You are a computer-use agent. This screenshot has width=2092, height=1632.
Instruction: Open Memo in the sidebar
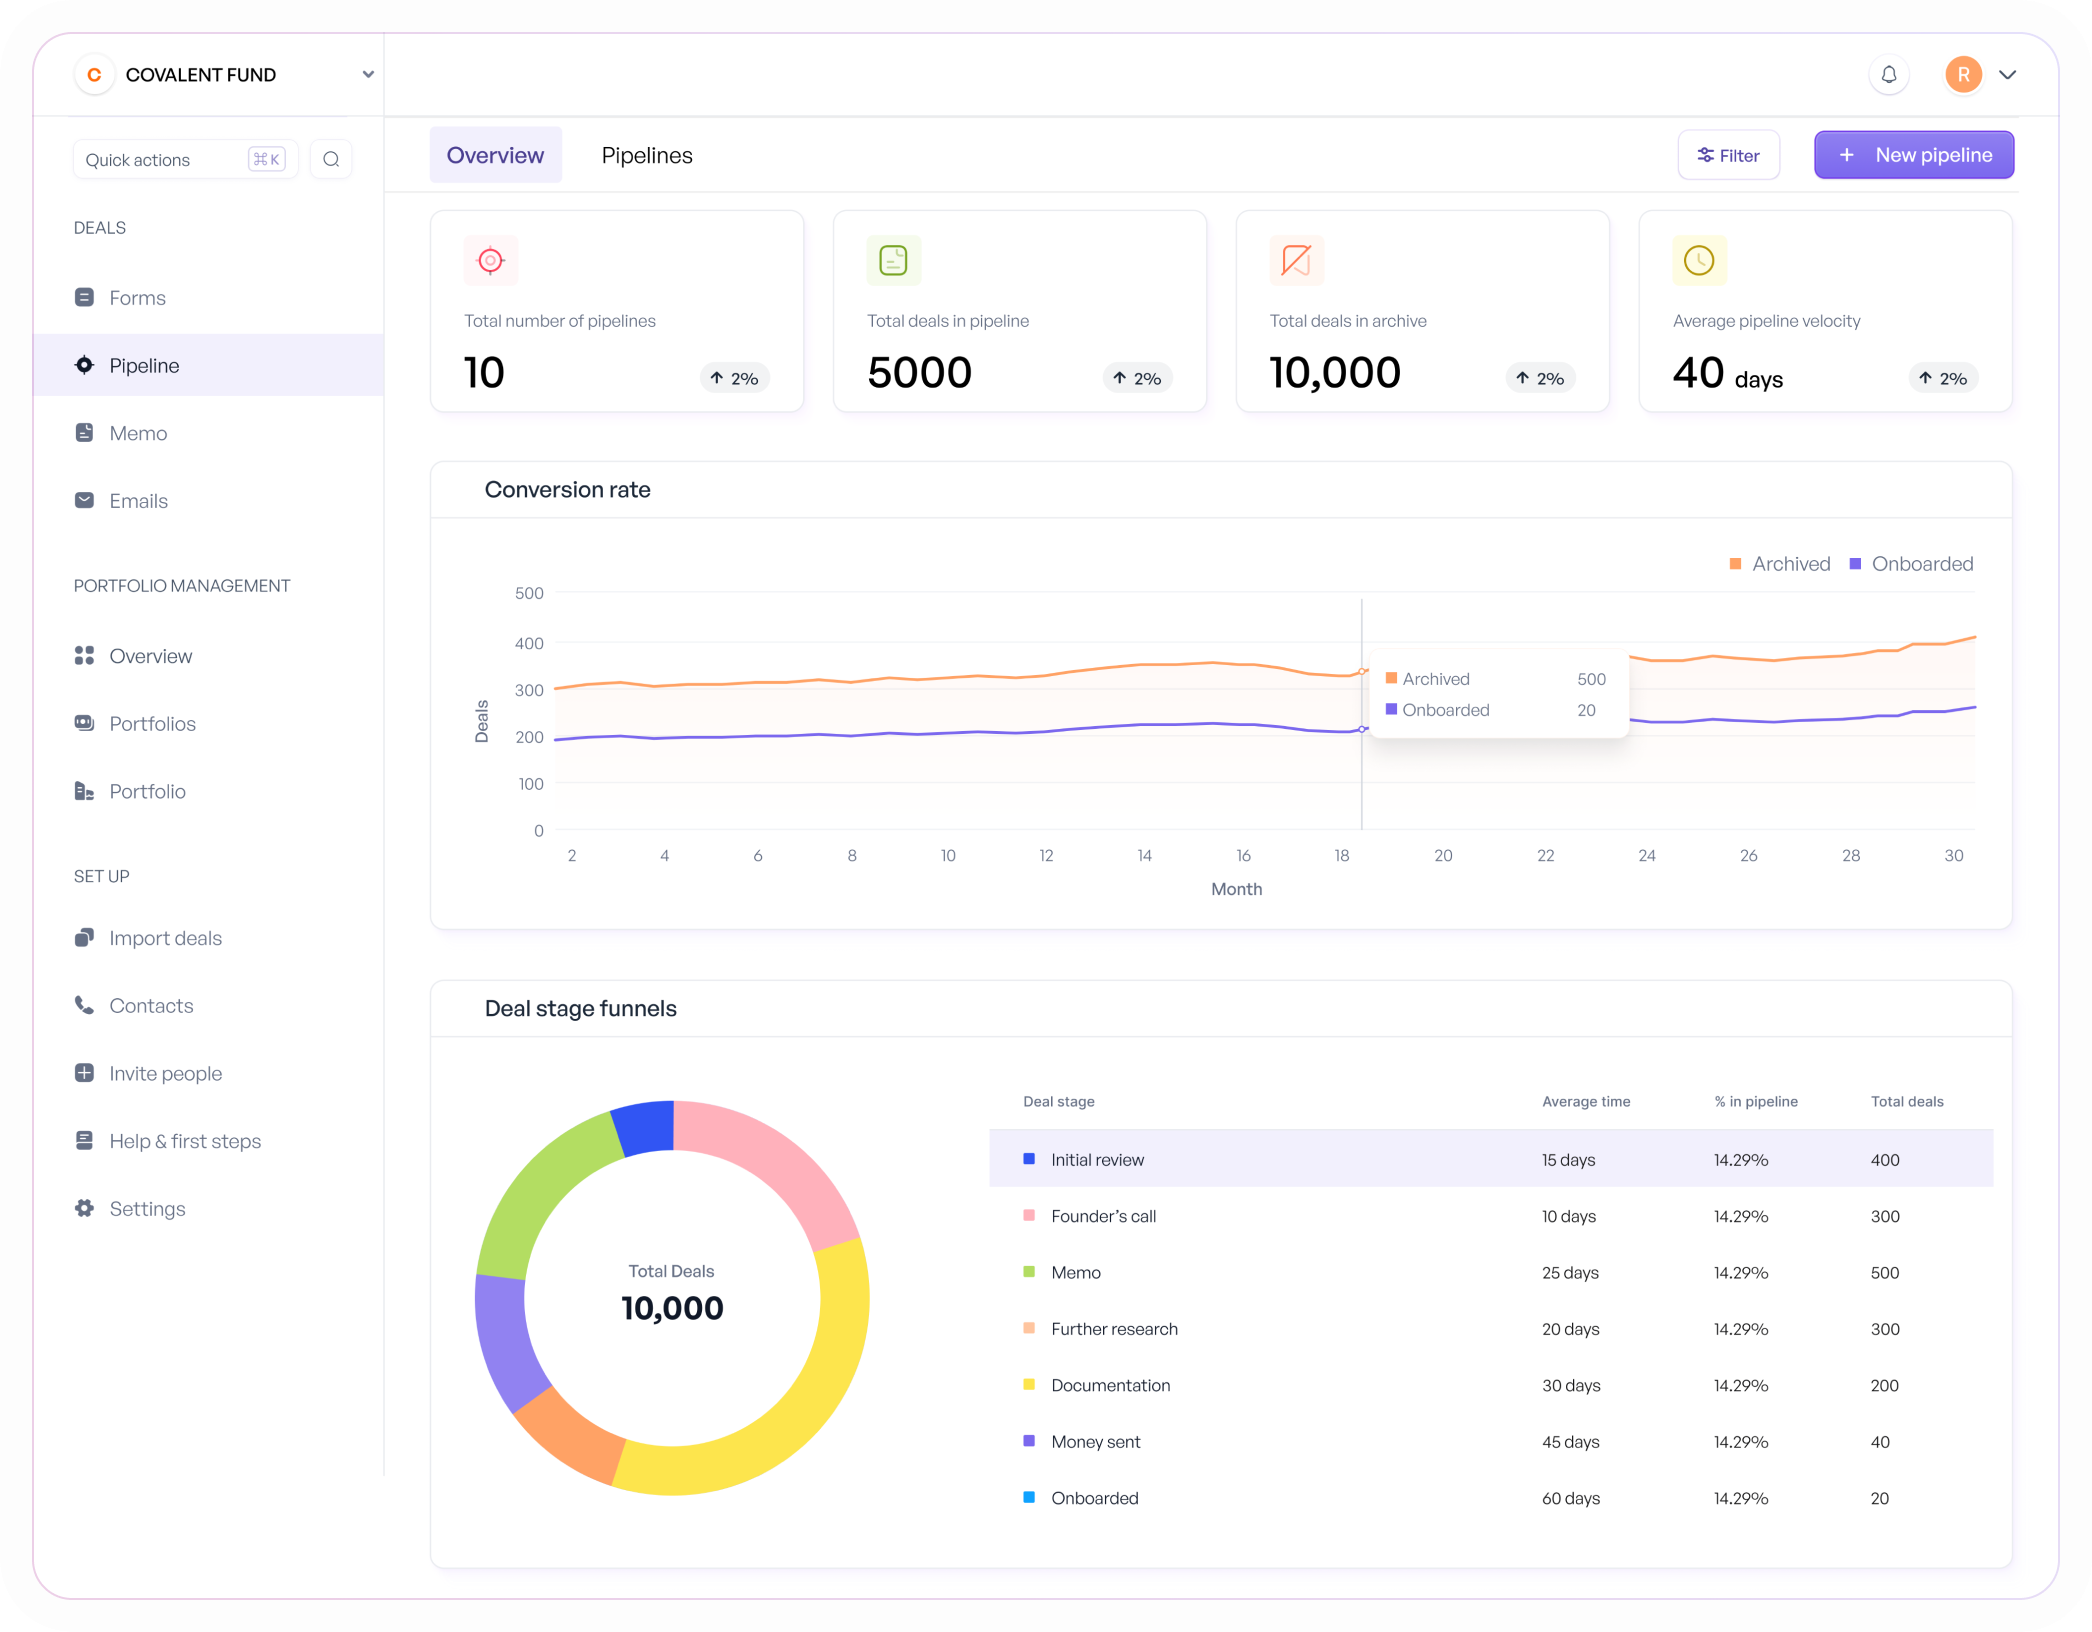coord(208,433)
